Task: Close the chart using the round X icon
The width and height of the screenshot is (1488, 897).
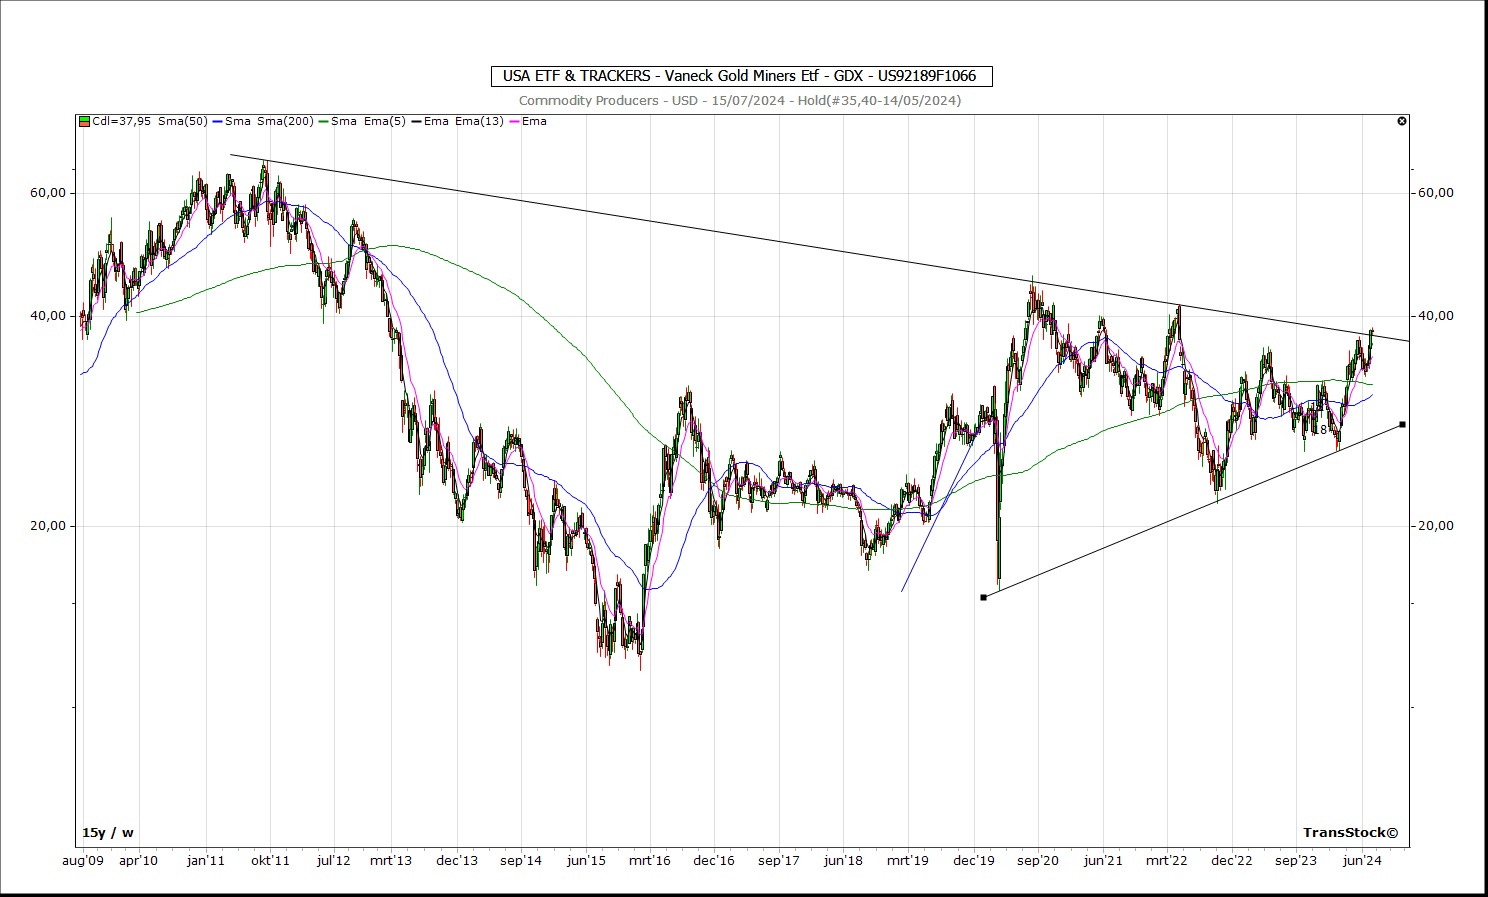Action: tap(1402, 121)
